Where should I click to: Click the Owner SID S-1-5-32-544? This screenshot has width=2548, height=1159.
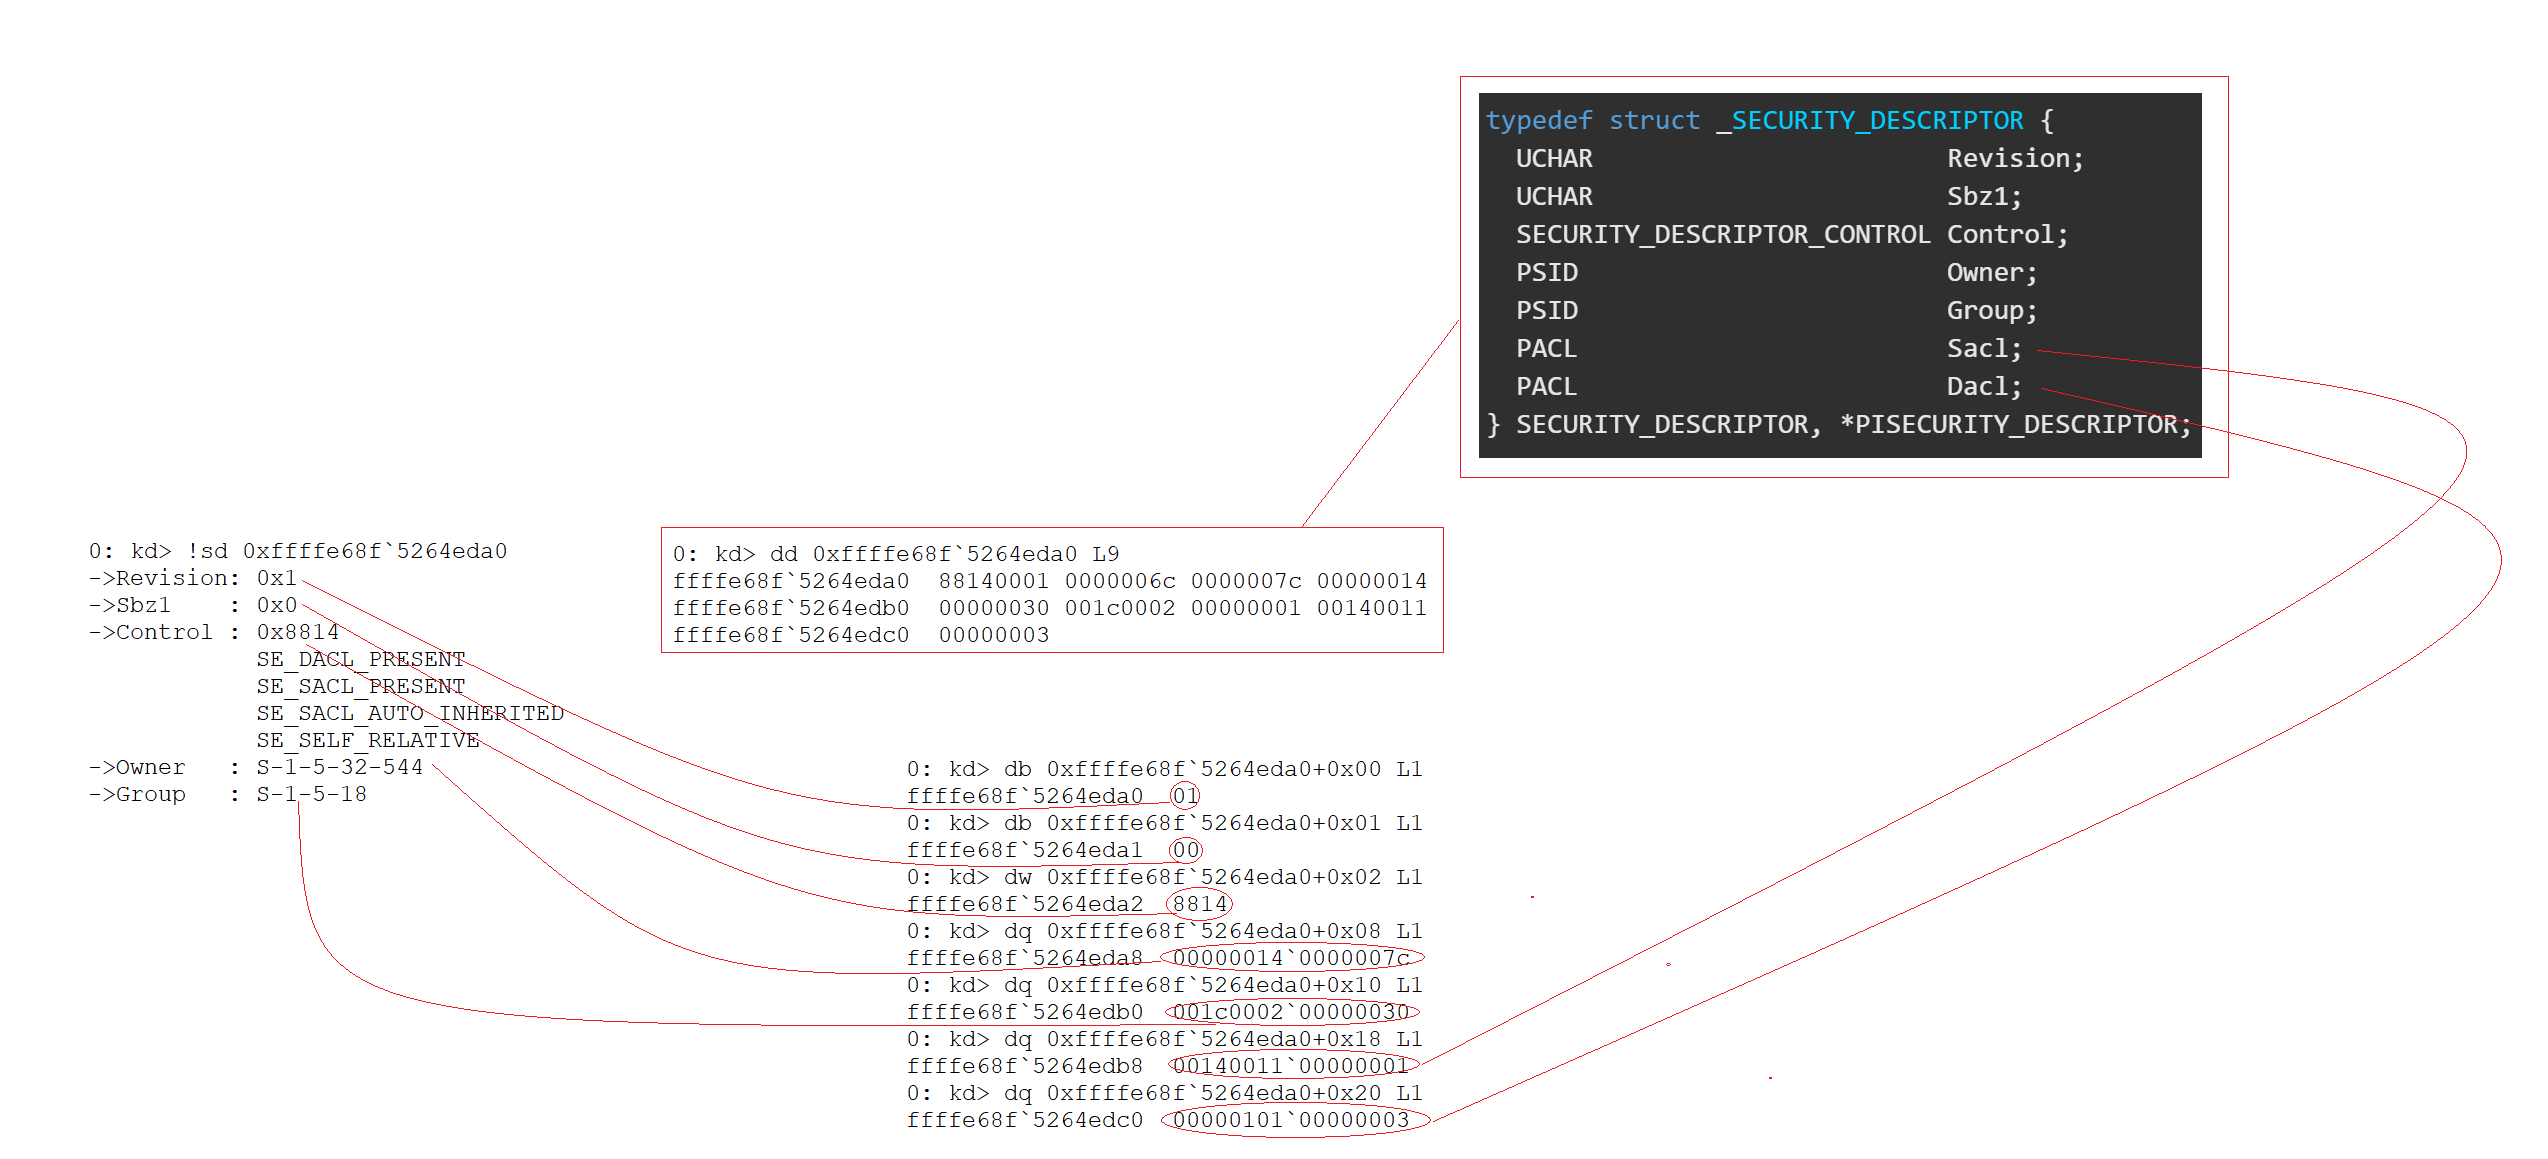[339, 767]
